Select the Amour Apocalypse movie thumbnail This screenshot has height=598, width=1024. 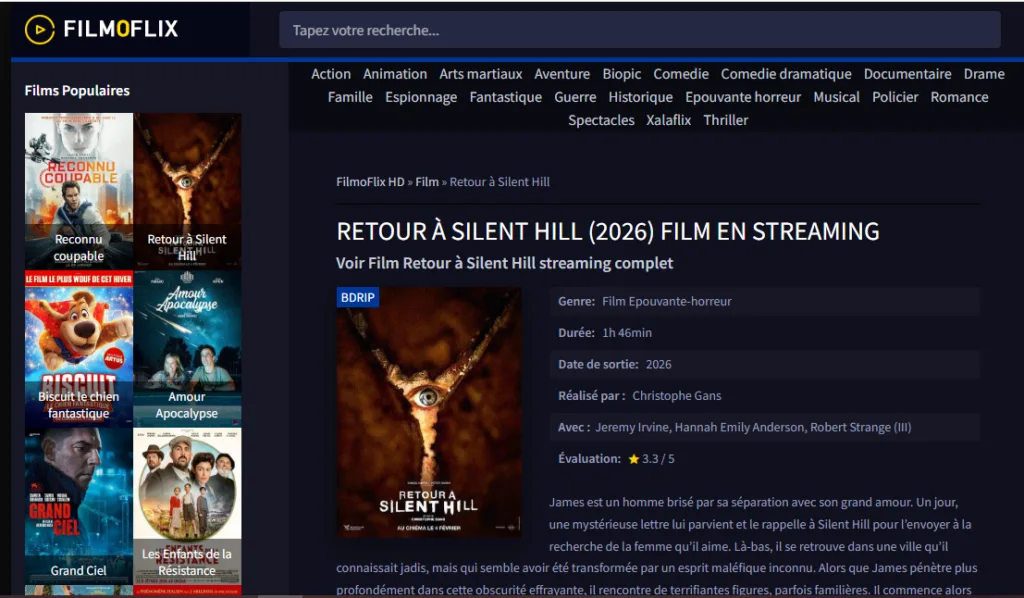coord(187,350)
